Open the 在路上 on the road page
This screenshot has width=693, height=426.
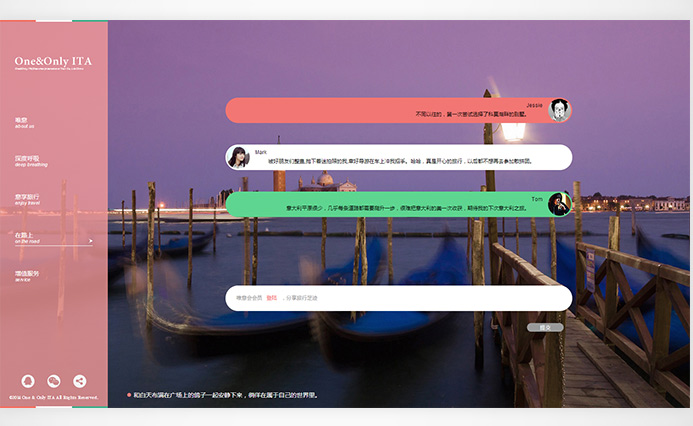(x=26, y=237)
